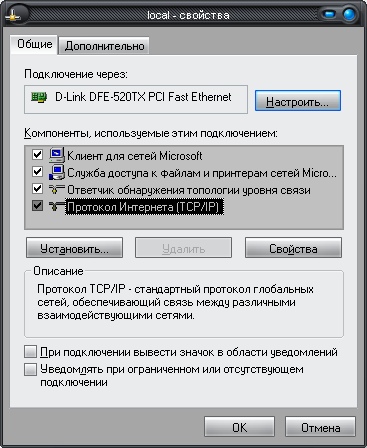
Task: Uncheck the Ответчик обнаружения топологии checkbox
Action: tap(37, 189)
